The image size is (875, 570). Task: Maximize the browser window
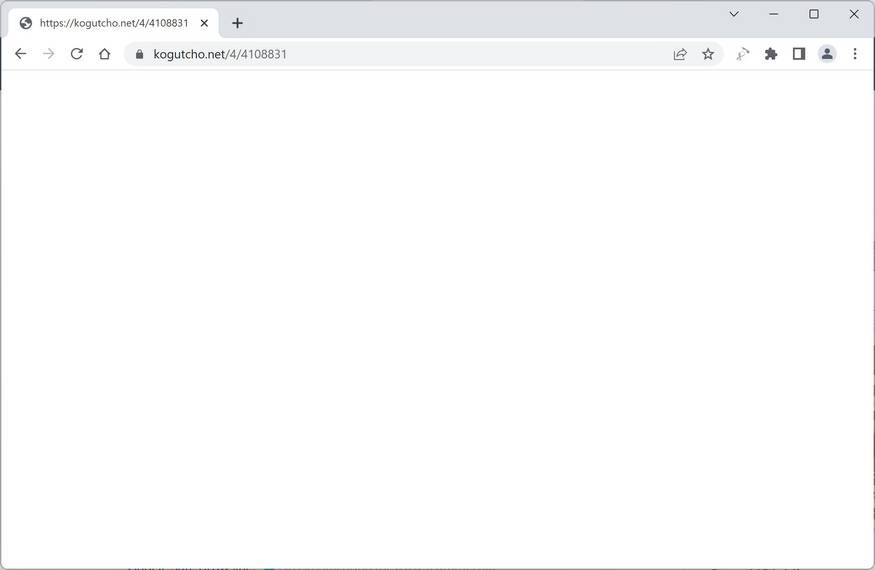(x=814, y=14)
